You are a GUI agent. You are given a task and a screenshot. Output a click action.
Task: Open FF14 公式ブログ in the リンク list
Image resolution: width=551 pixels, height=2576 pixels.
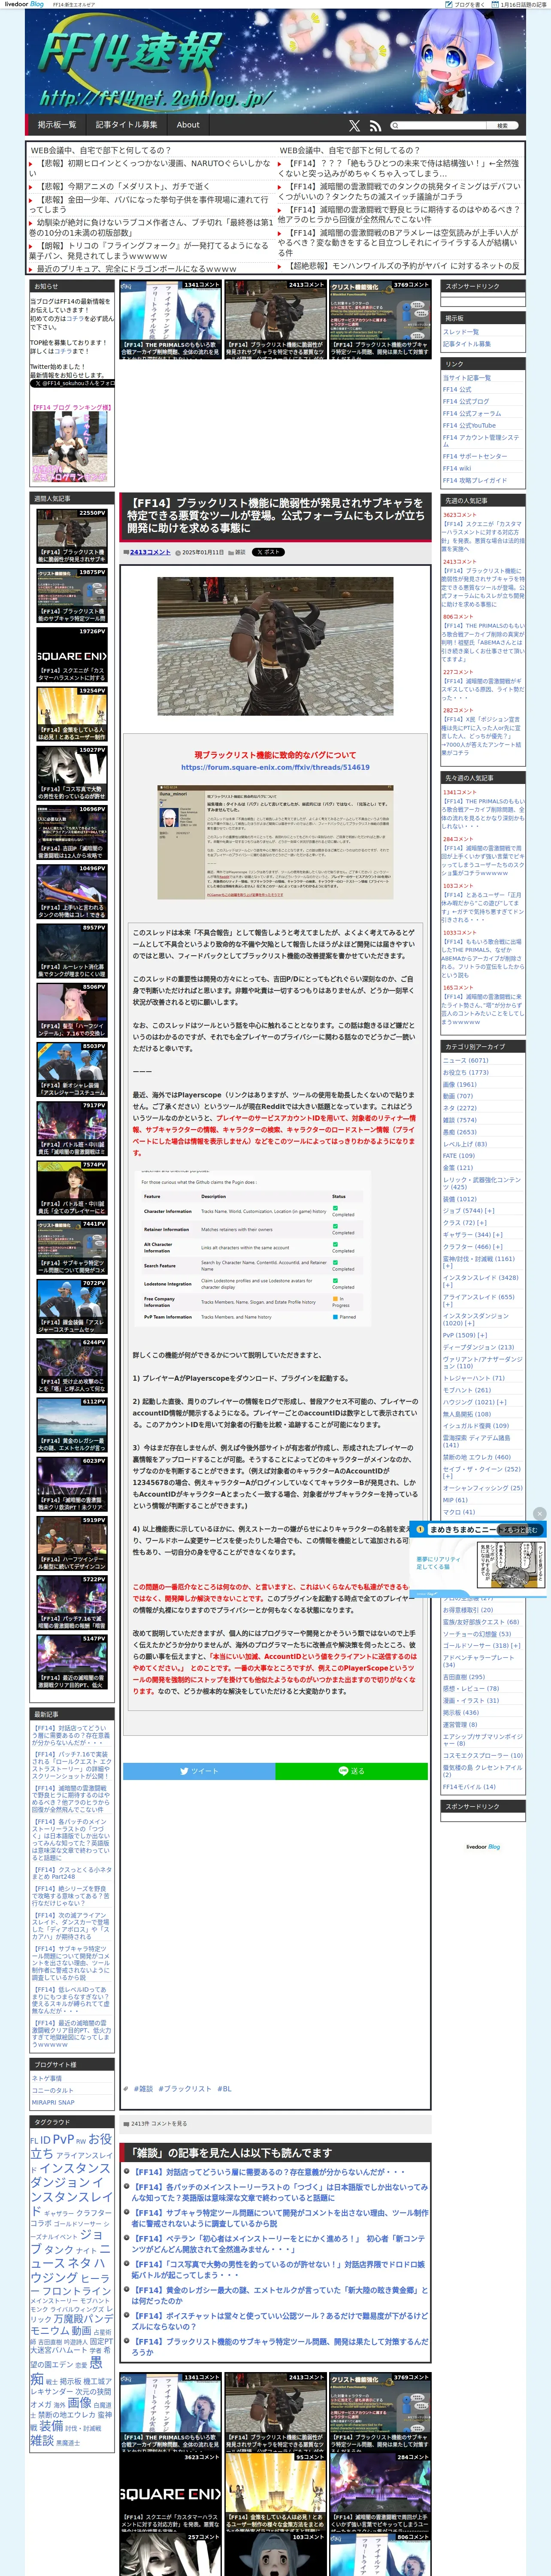pyautogui.click(x=466, y=401)
